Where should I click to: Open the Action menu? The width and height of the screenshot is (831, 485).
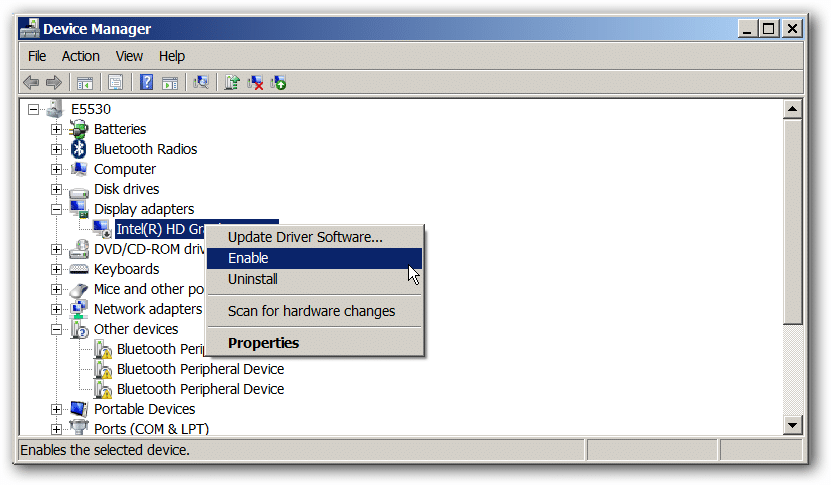point(80,56)
